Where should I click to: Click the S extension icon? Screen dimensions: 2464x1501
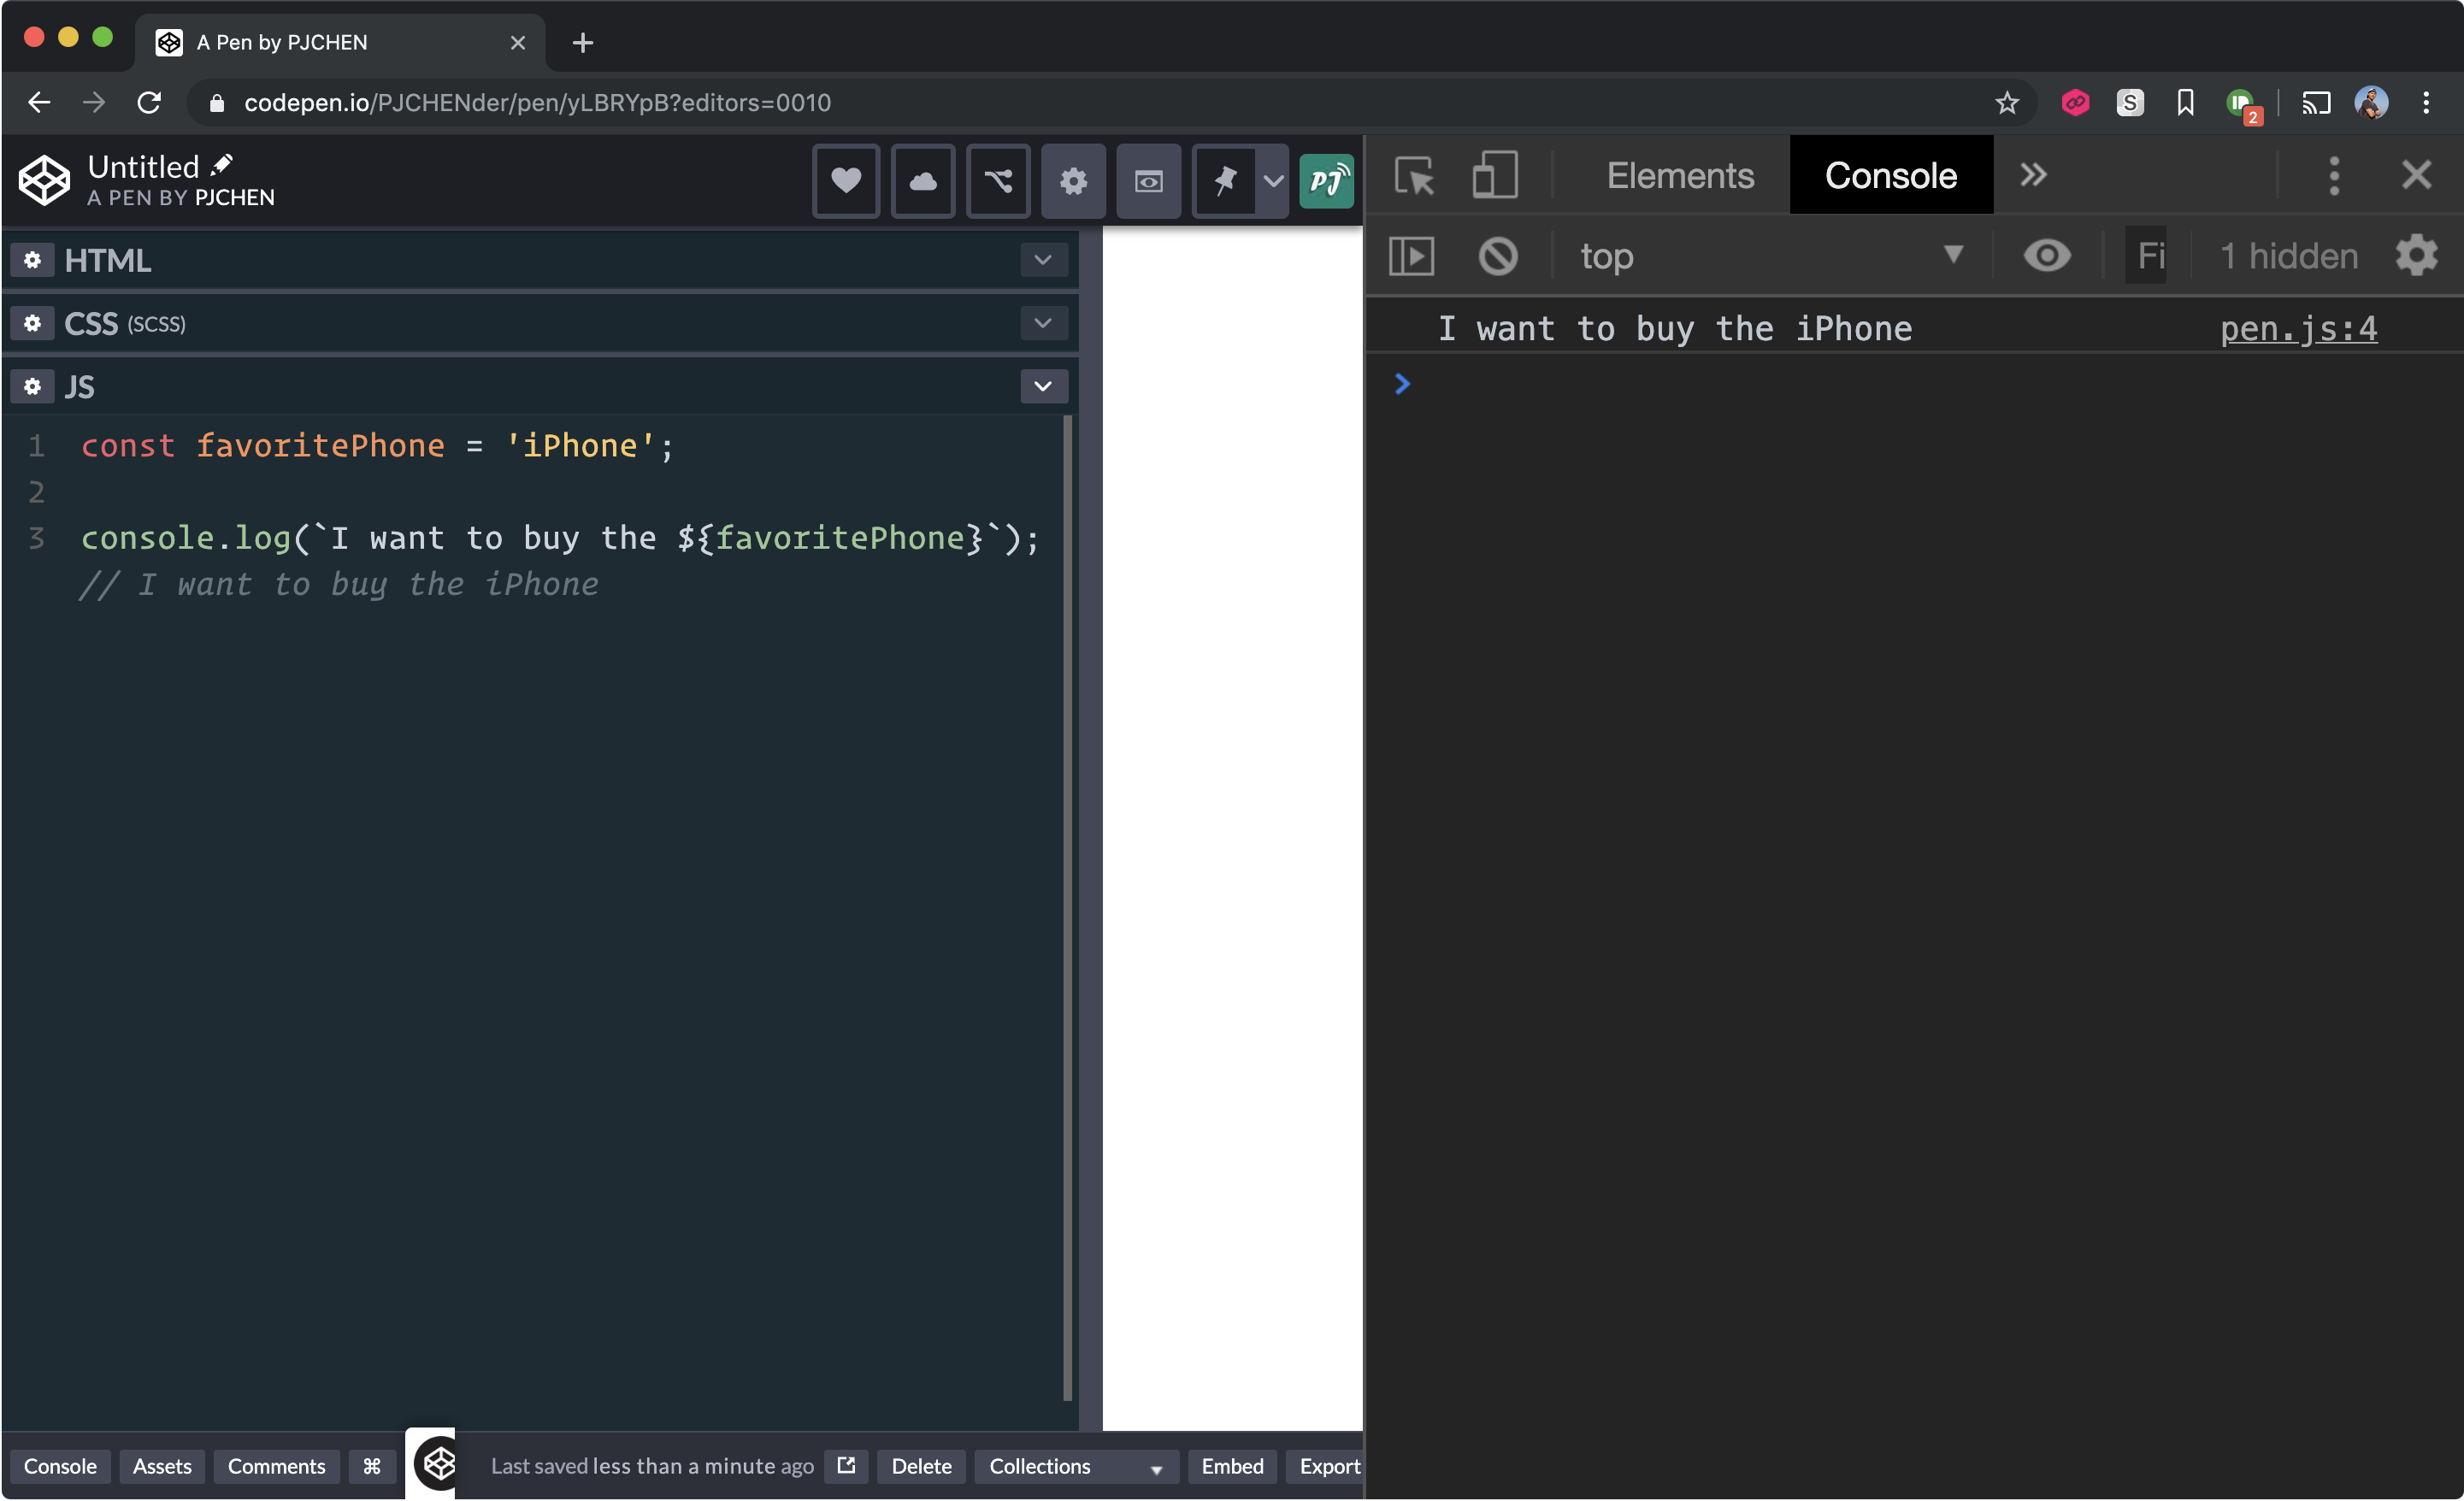click(2129, 103)
